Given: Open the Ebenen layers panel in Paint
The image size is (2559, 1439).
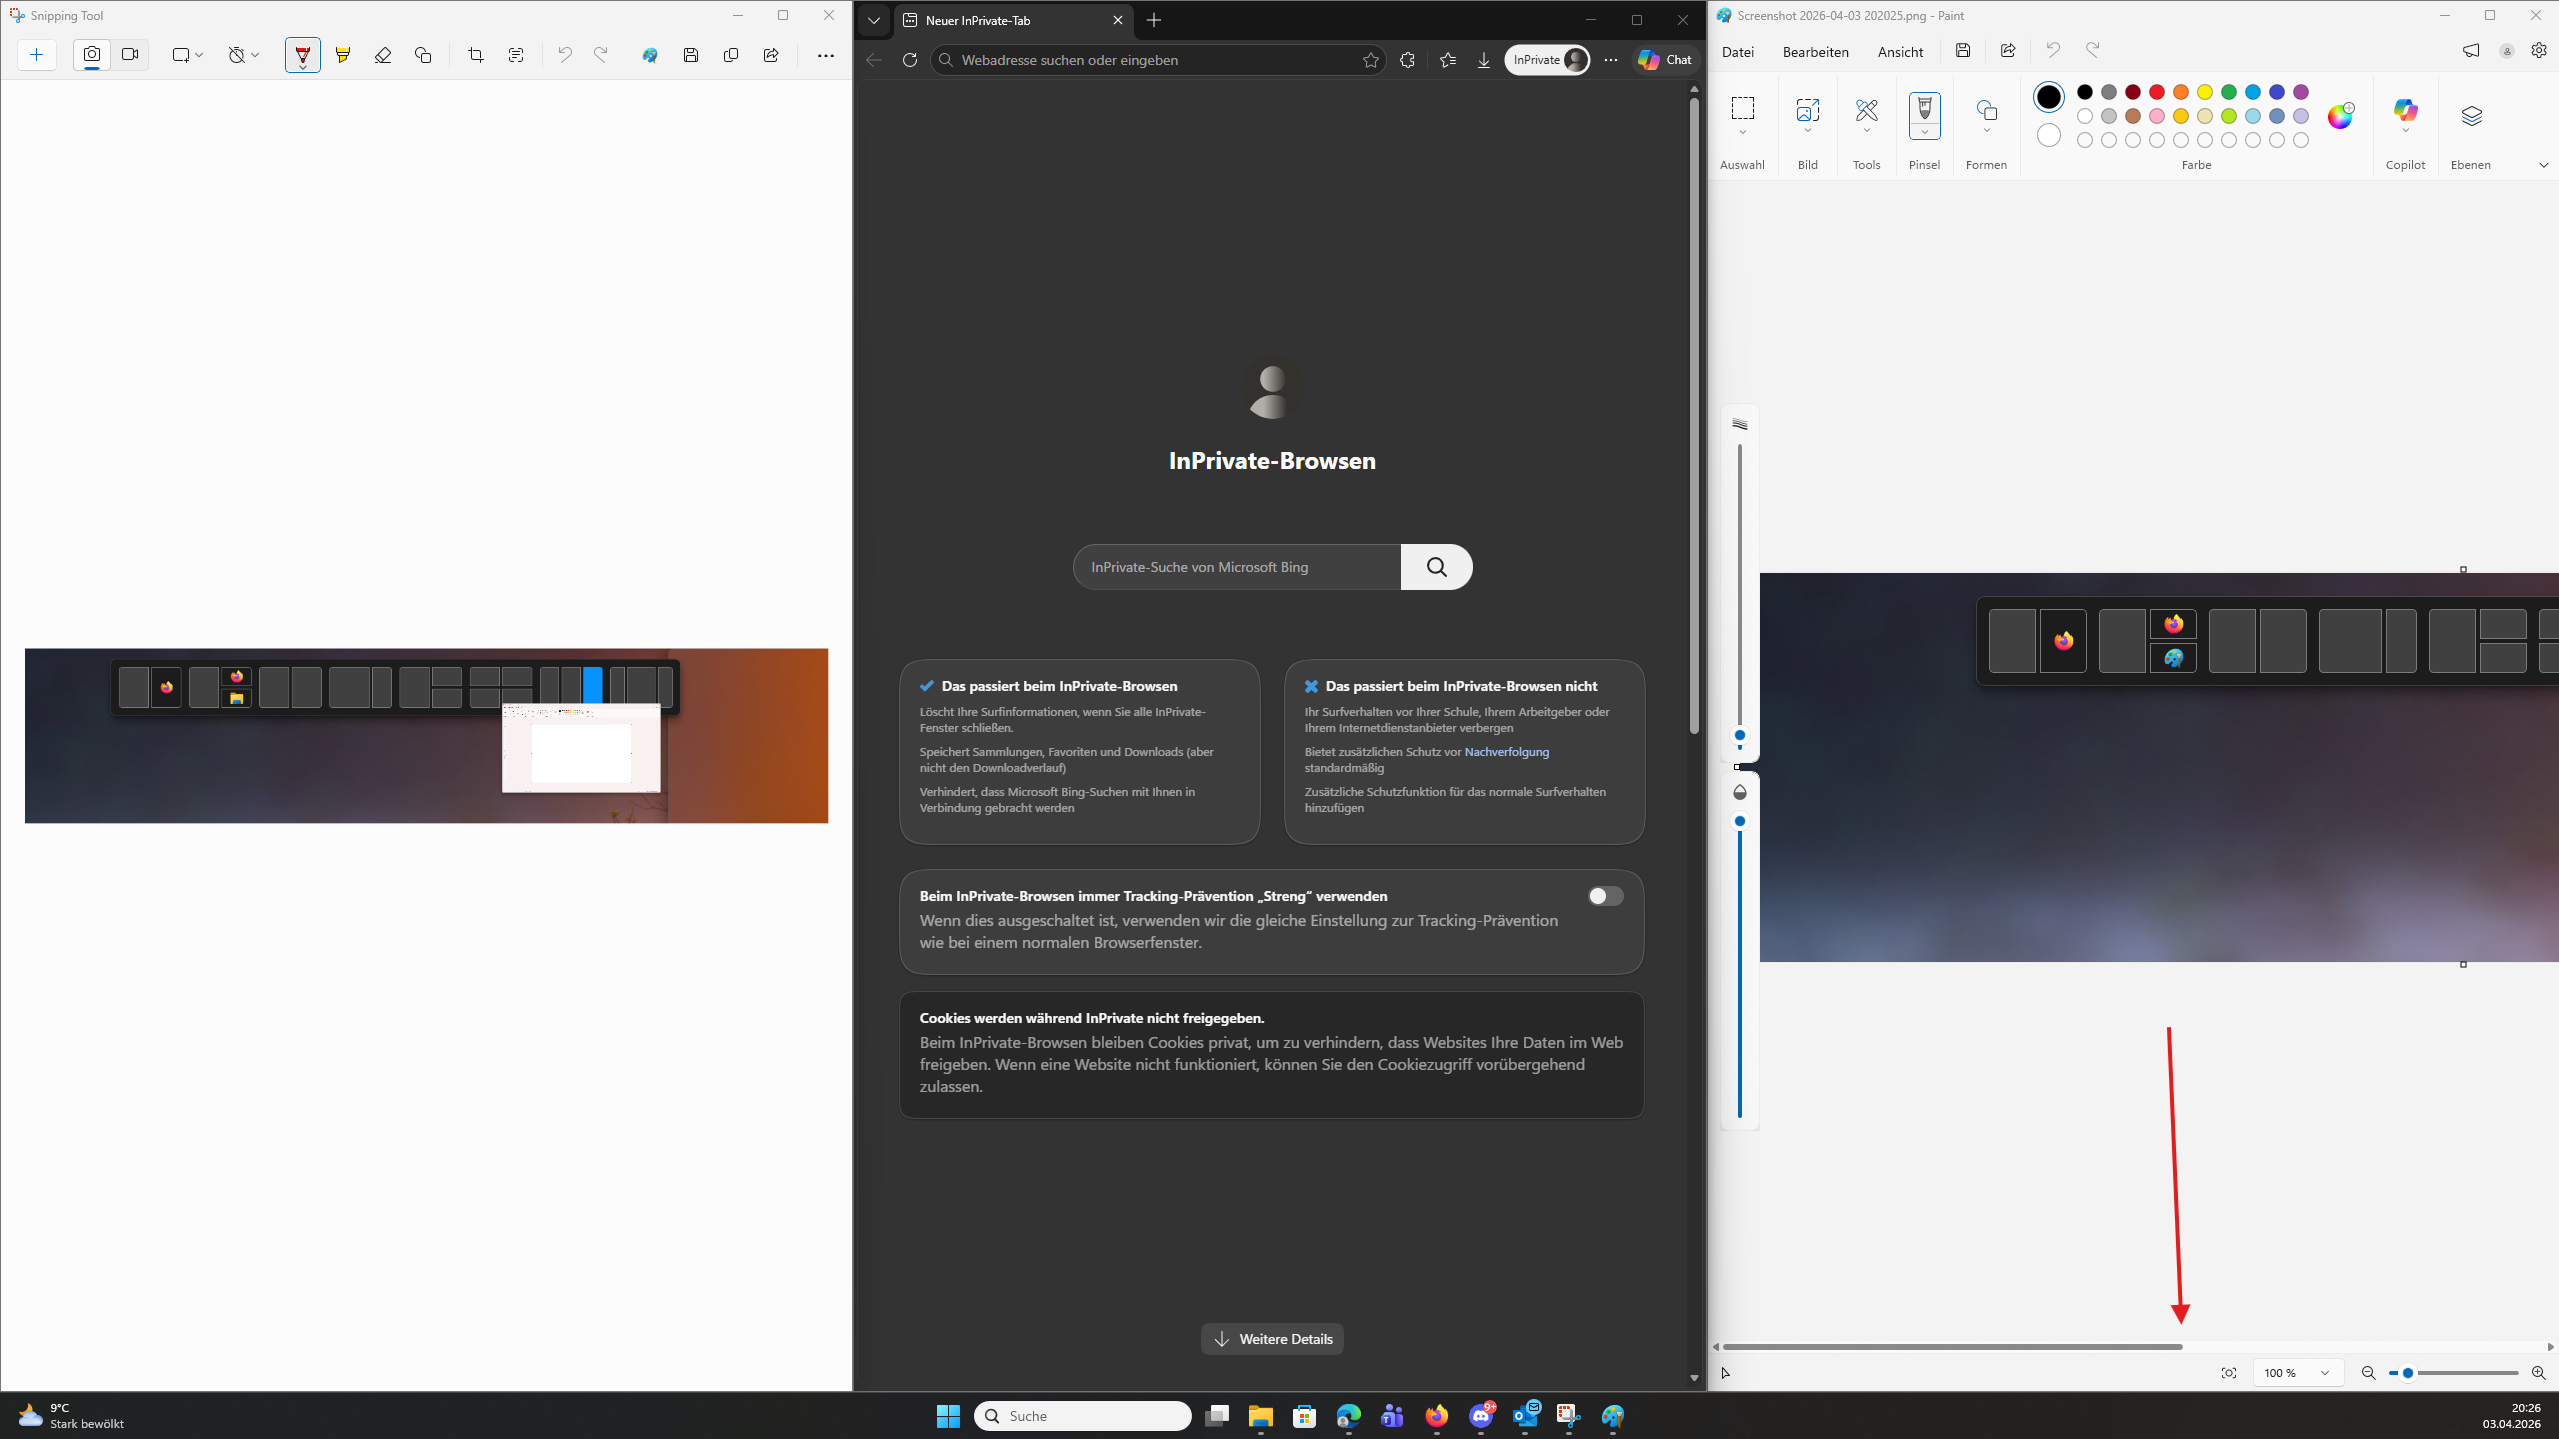Looking at the screenshot, I should (x=2471, y=117).
